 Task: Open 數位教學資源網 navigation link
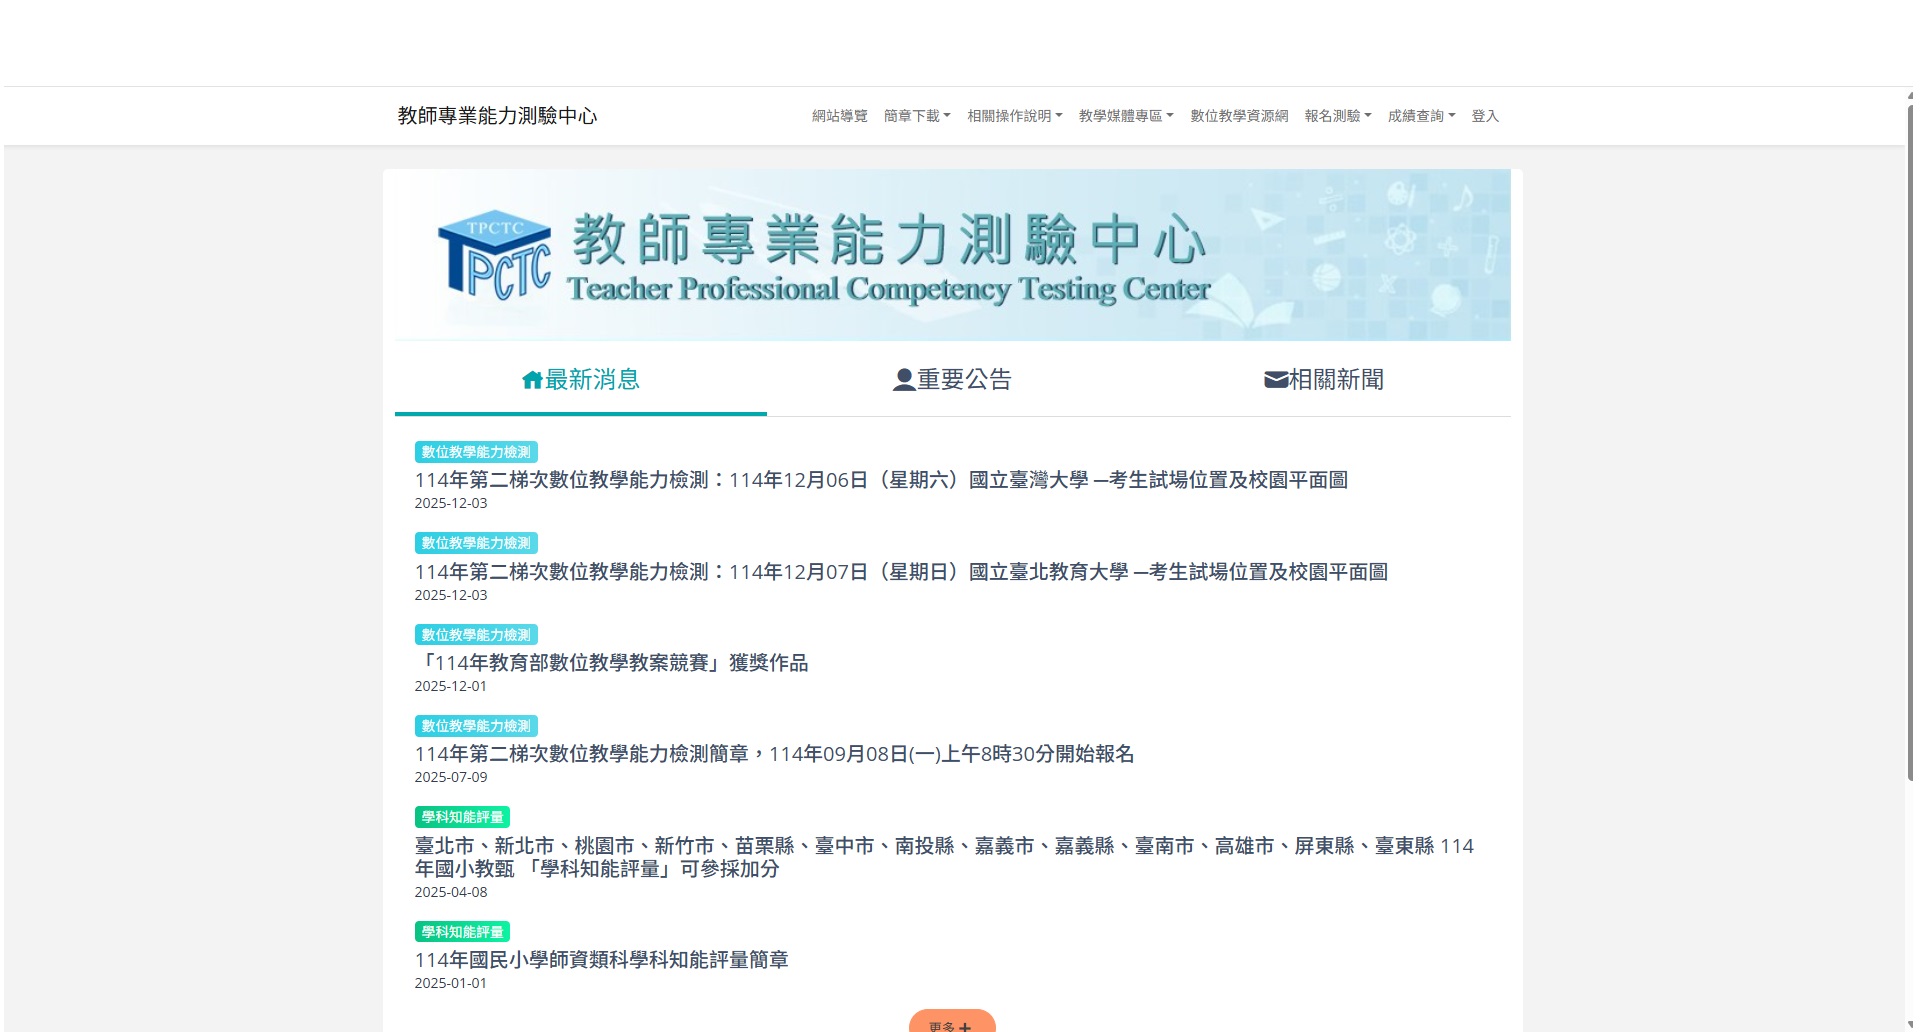(1239, 115)
